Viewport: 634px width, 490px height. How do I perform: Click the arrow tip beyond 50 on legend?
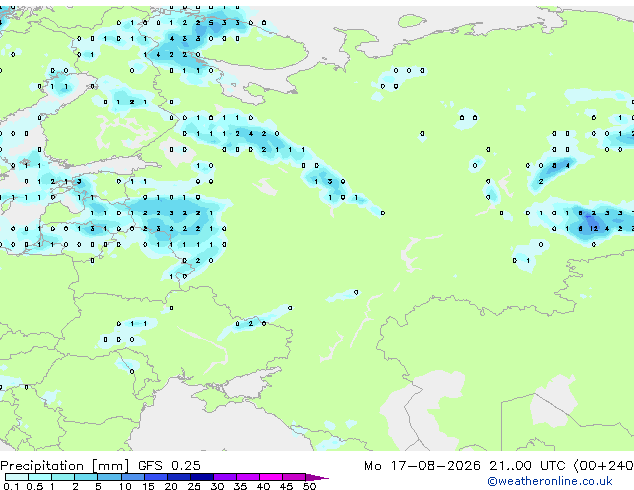317,478
